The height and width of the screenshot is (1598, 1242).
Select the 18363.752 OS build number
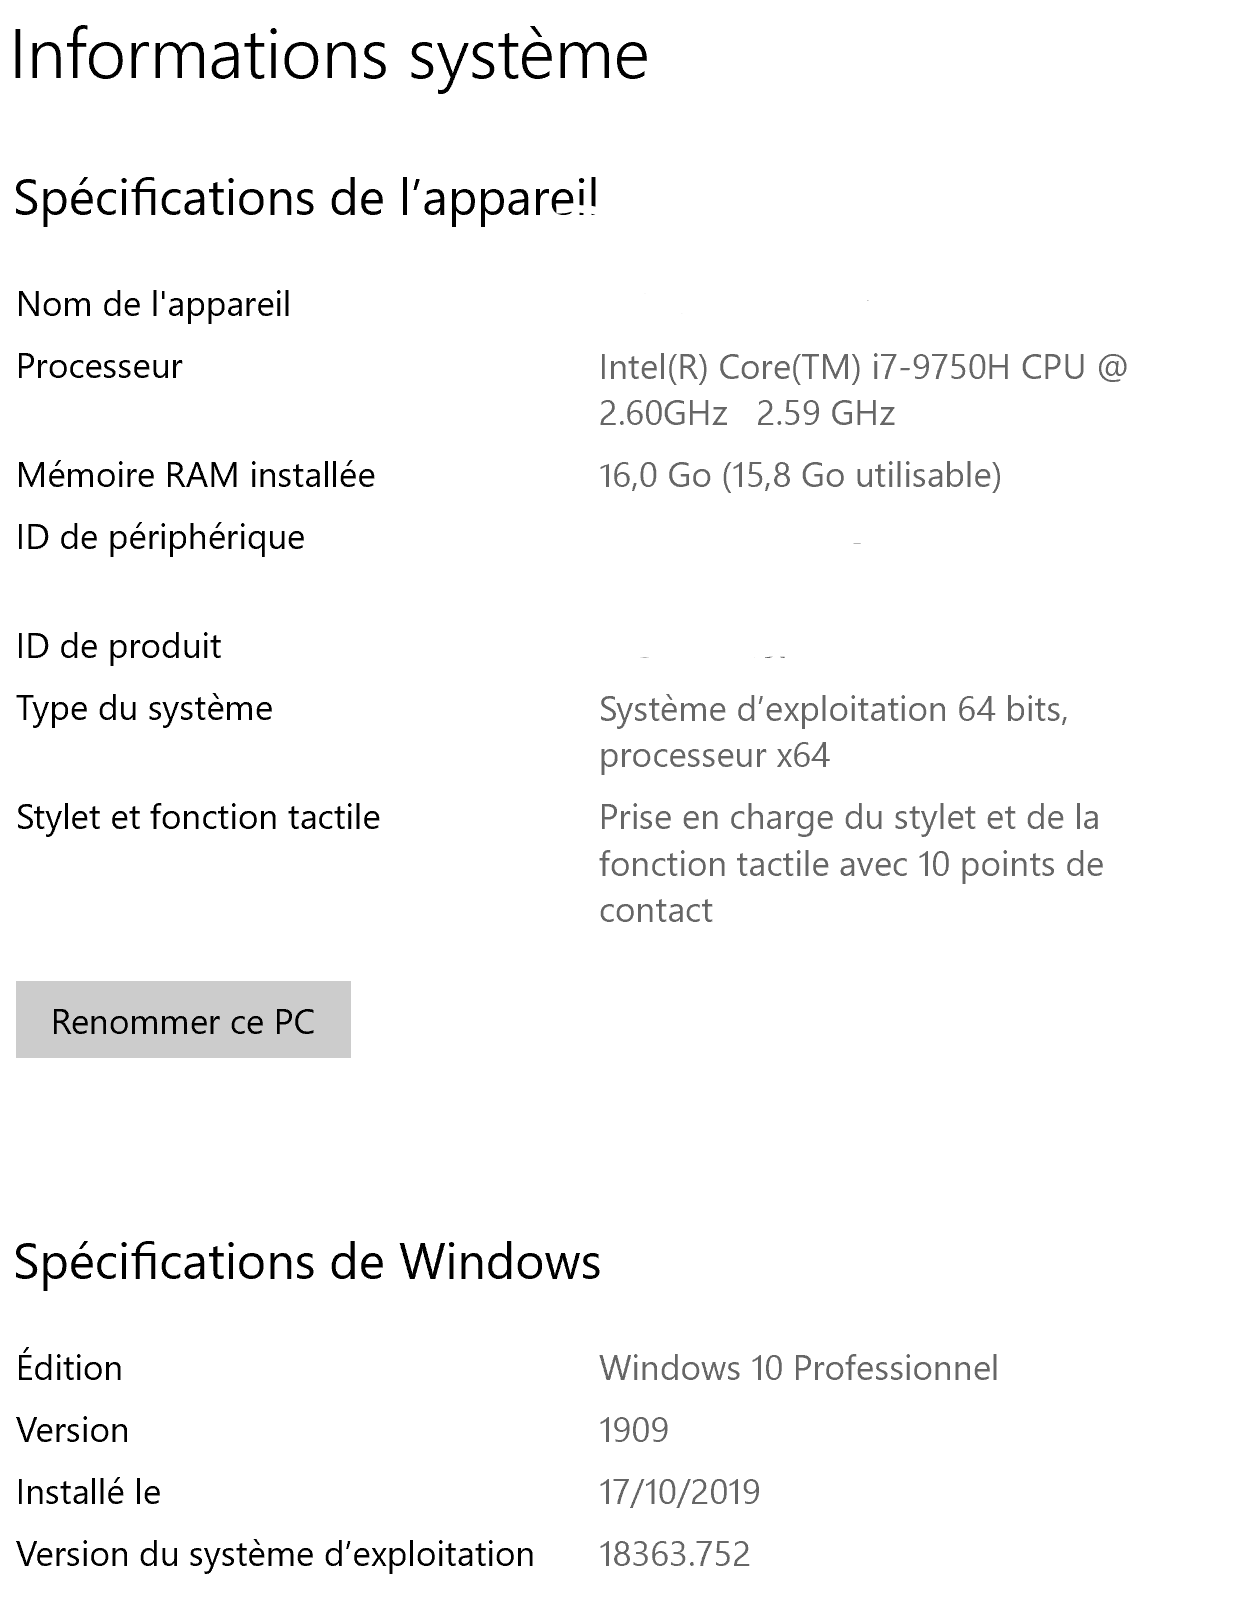674,1554
